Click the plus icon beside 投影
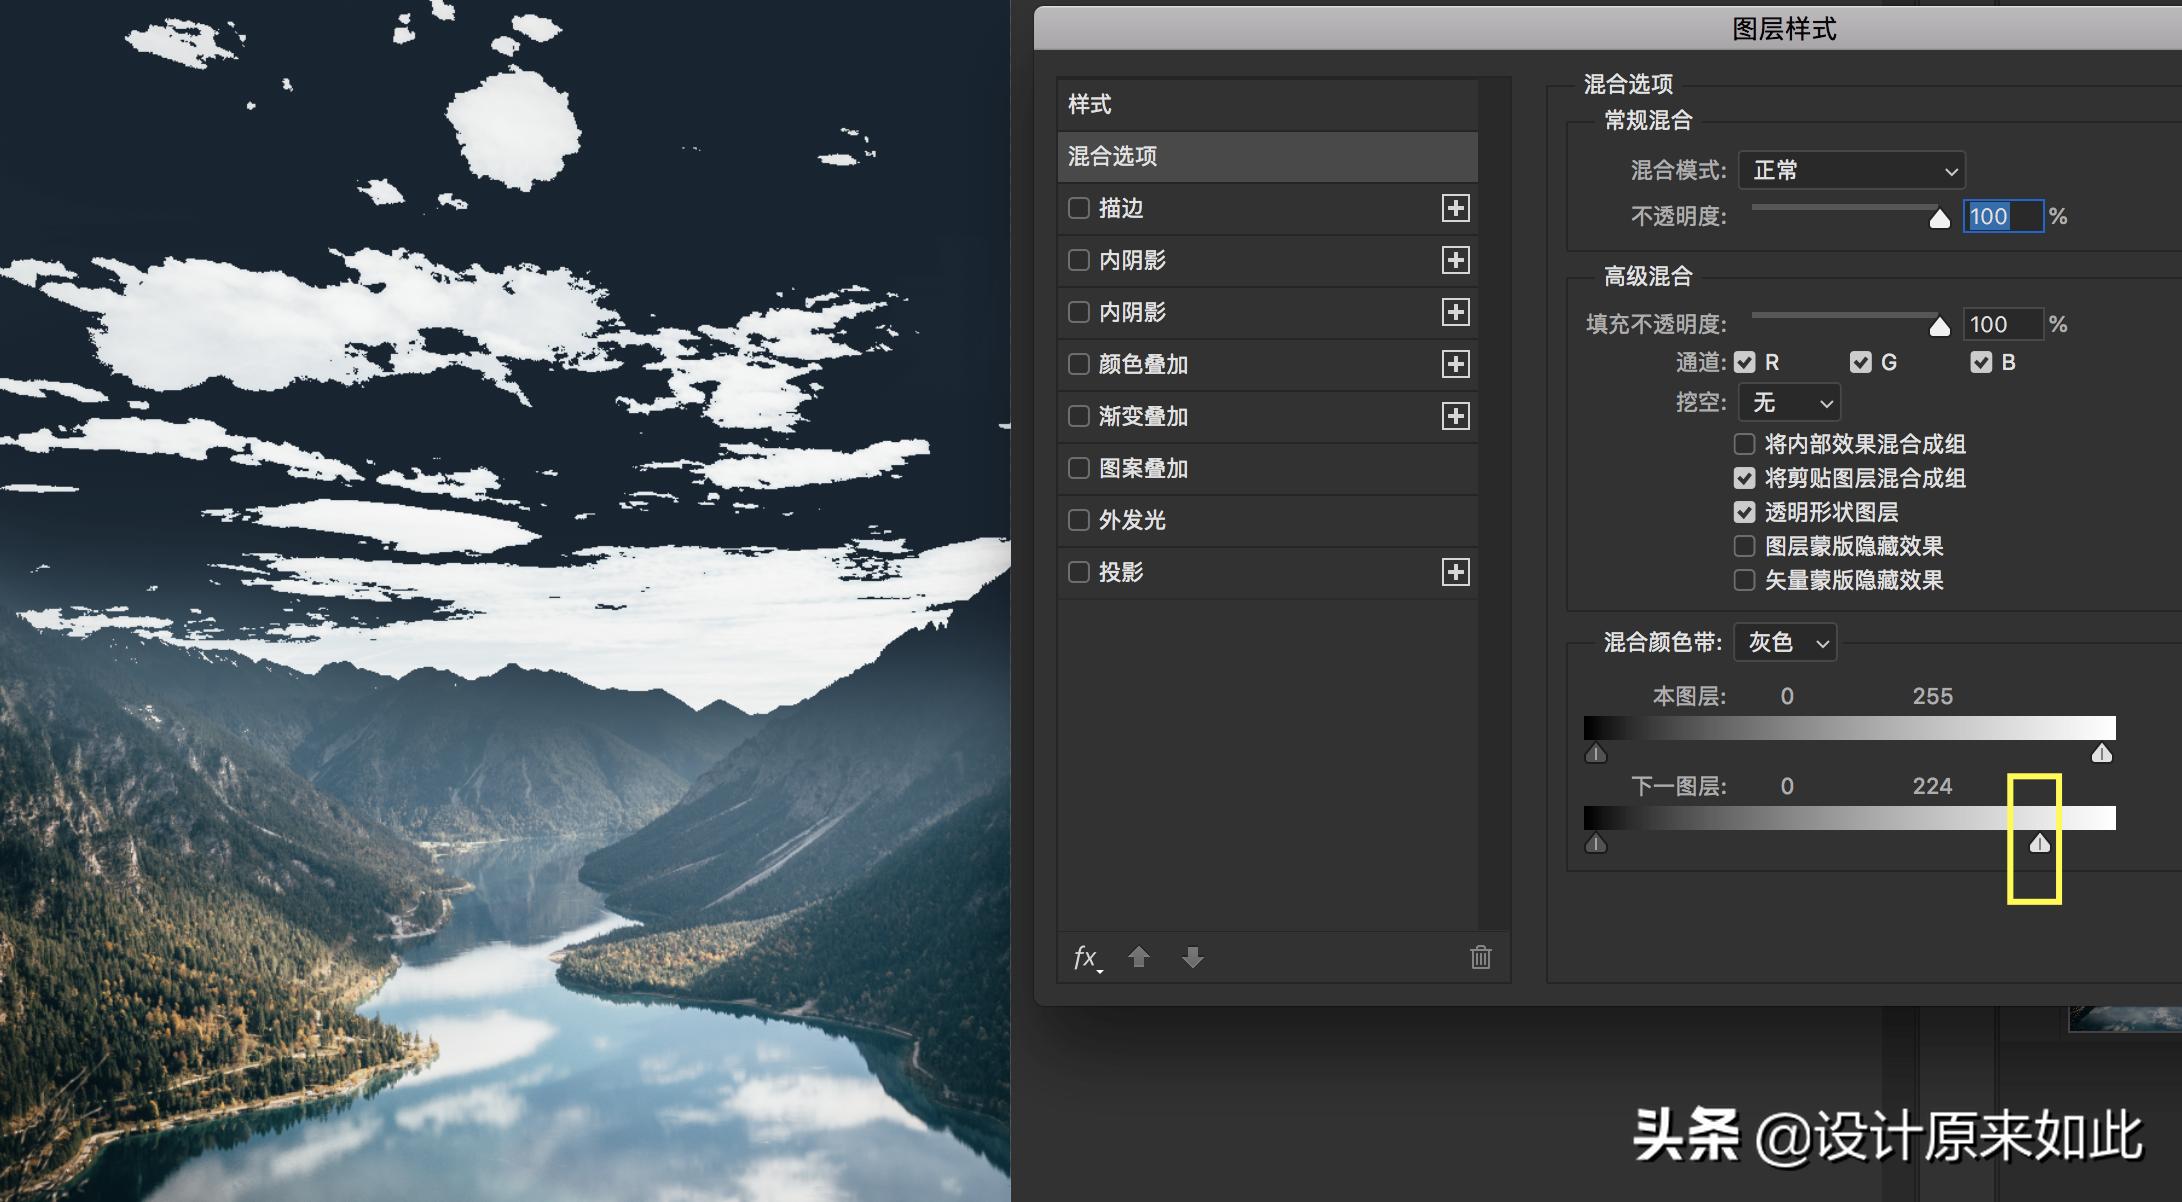This screenshot has height=1202, width=2182. [x=1456, y=572]
